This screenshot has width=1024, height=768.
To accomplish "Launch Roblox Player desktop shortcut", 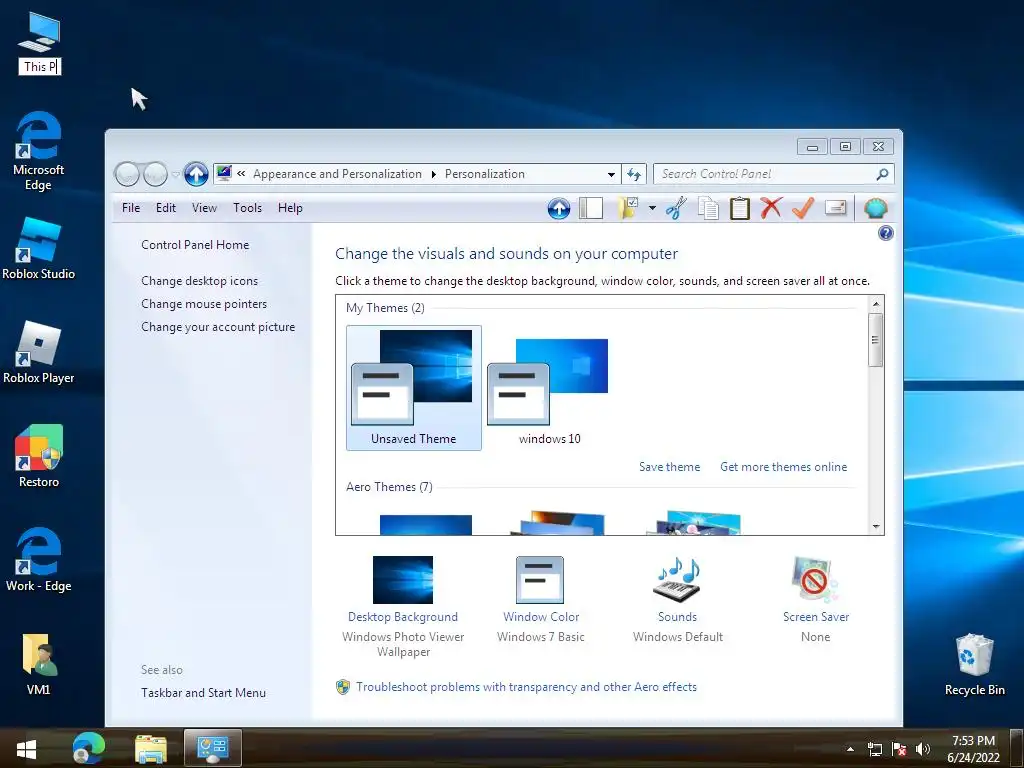I will 39,353.
